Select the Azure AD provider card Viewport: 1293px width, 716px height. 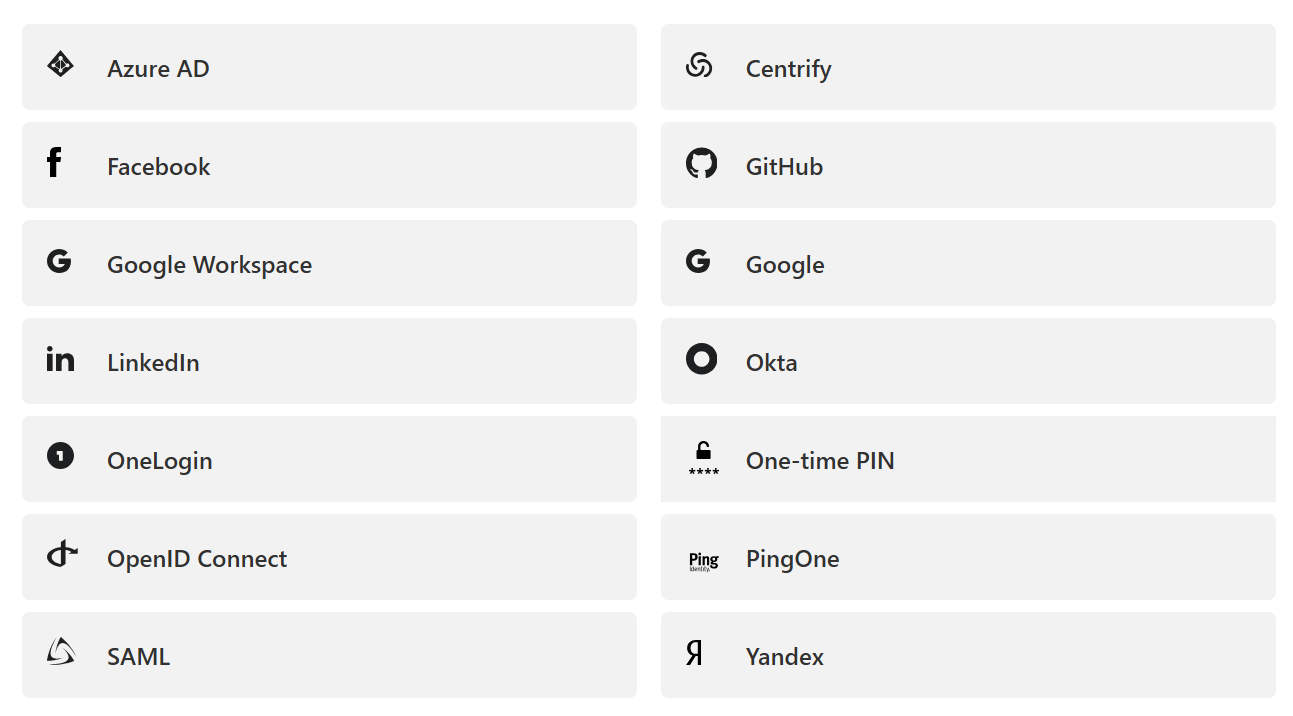[x=329, y=68]
